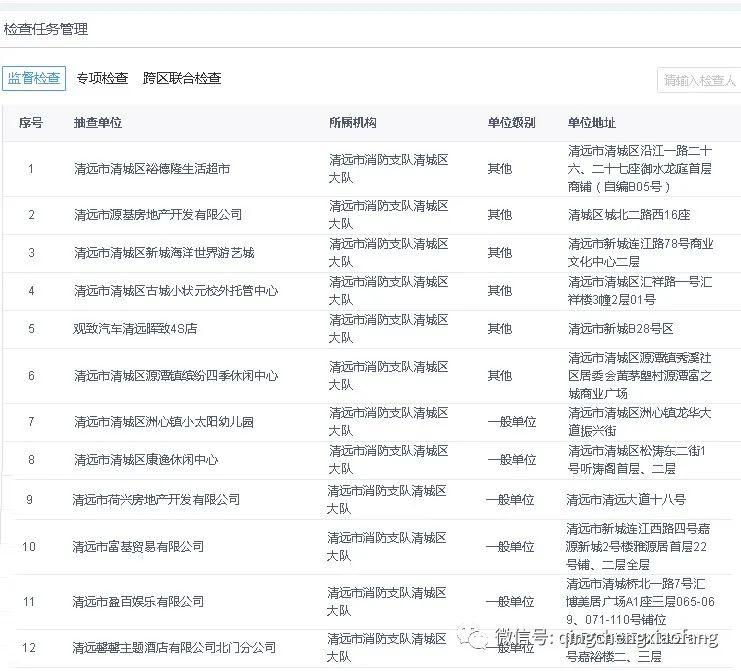Click the 单位地址 column header

[592, 123]
